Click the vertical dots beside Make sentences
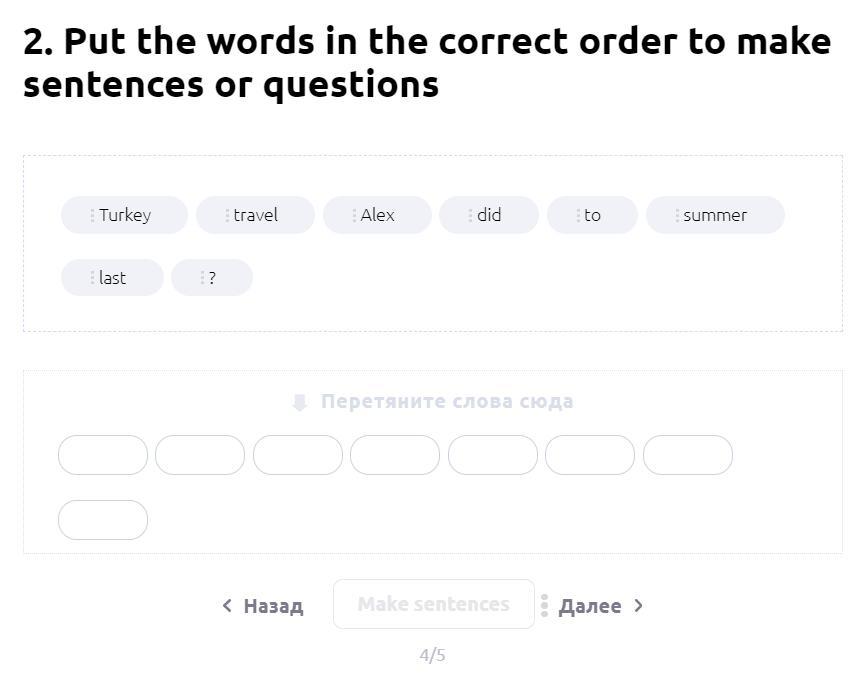This screenshot has height=679, width=852. [x=544, y=605]
